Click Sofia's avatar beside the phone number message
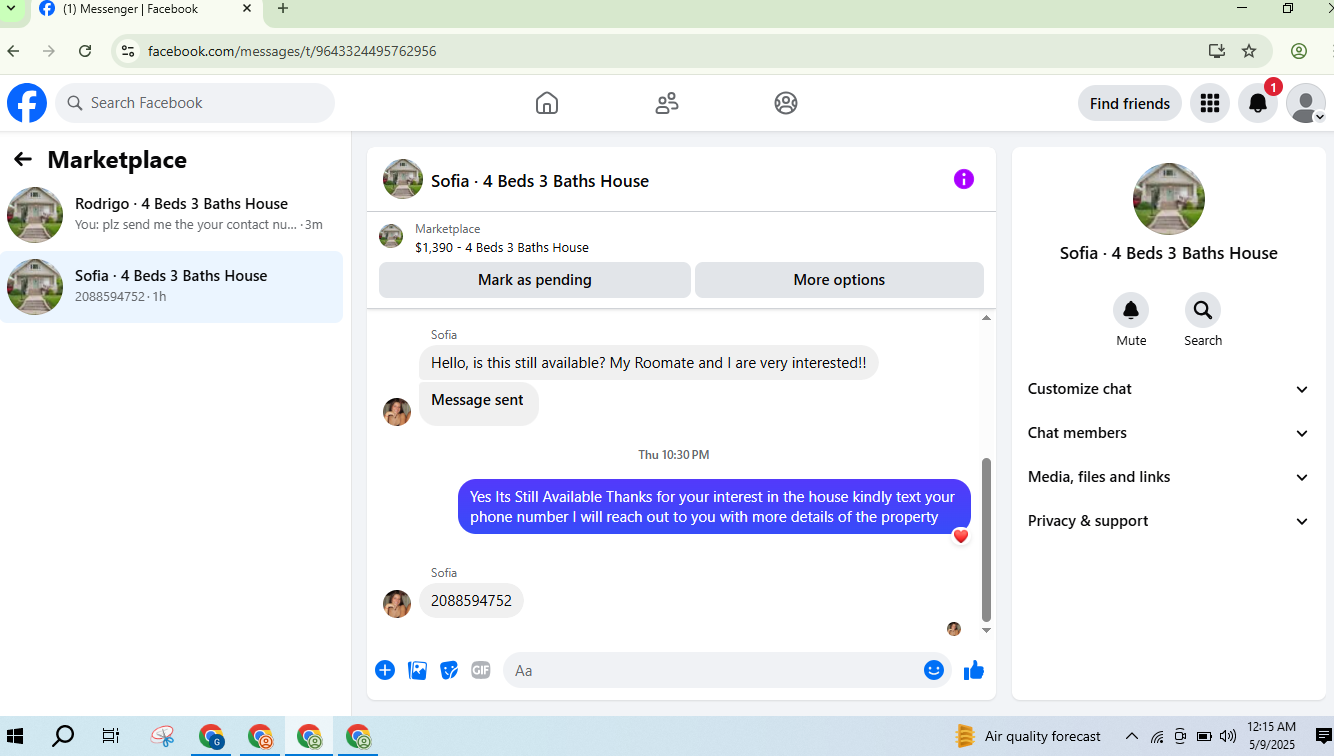 click(x=397, y=604)
